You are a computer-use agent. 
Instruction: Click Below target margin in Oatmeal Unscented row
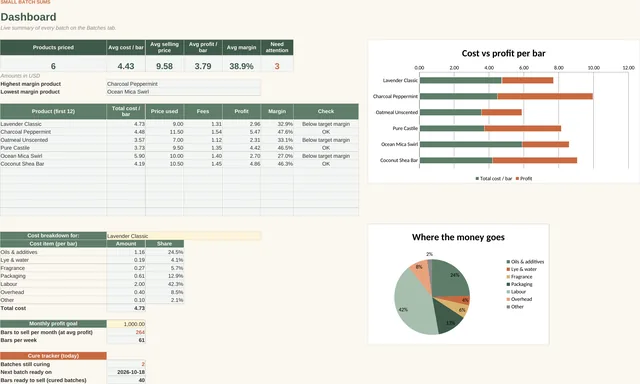click(326, 140)
